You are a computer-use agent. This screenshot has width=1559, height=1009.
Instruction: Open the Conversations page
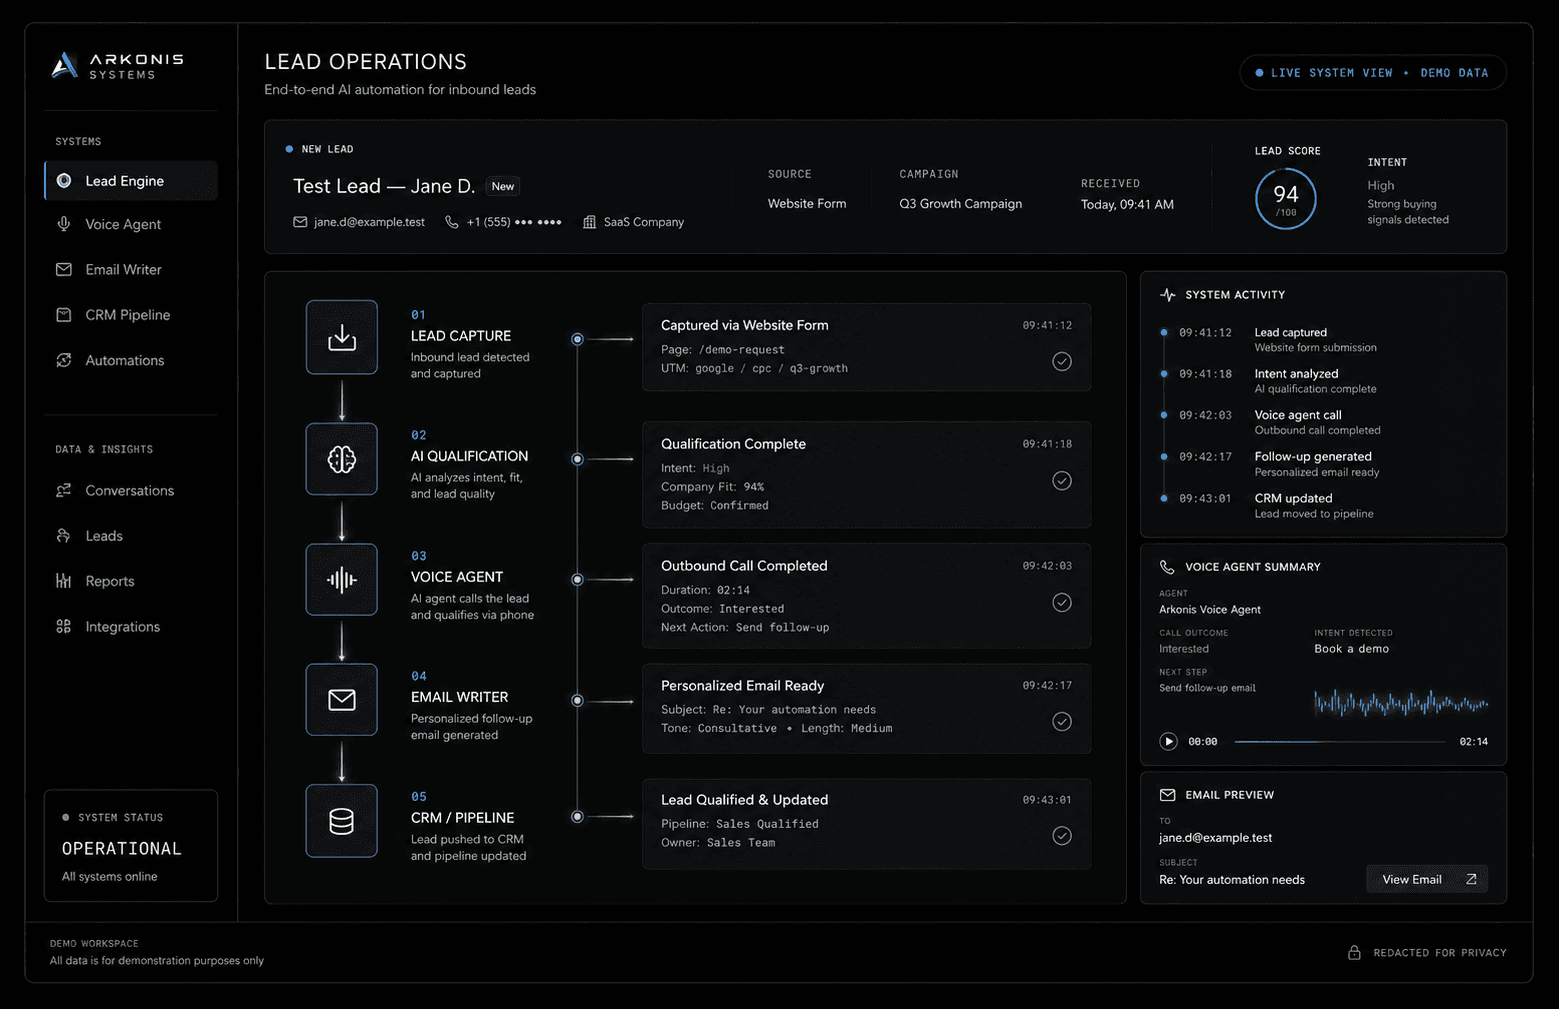pyautogui.click(x=131, y=491)
